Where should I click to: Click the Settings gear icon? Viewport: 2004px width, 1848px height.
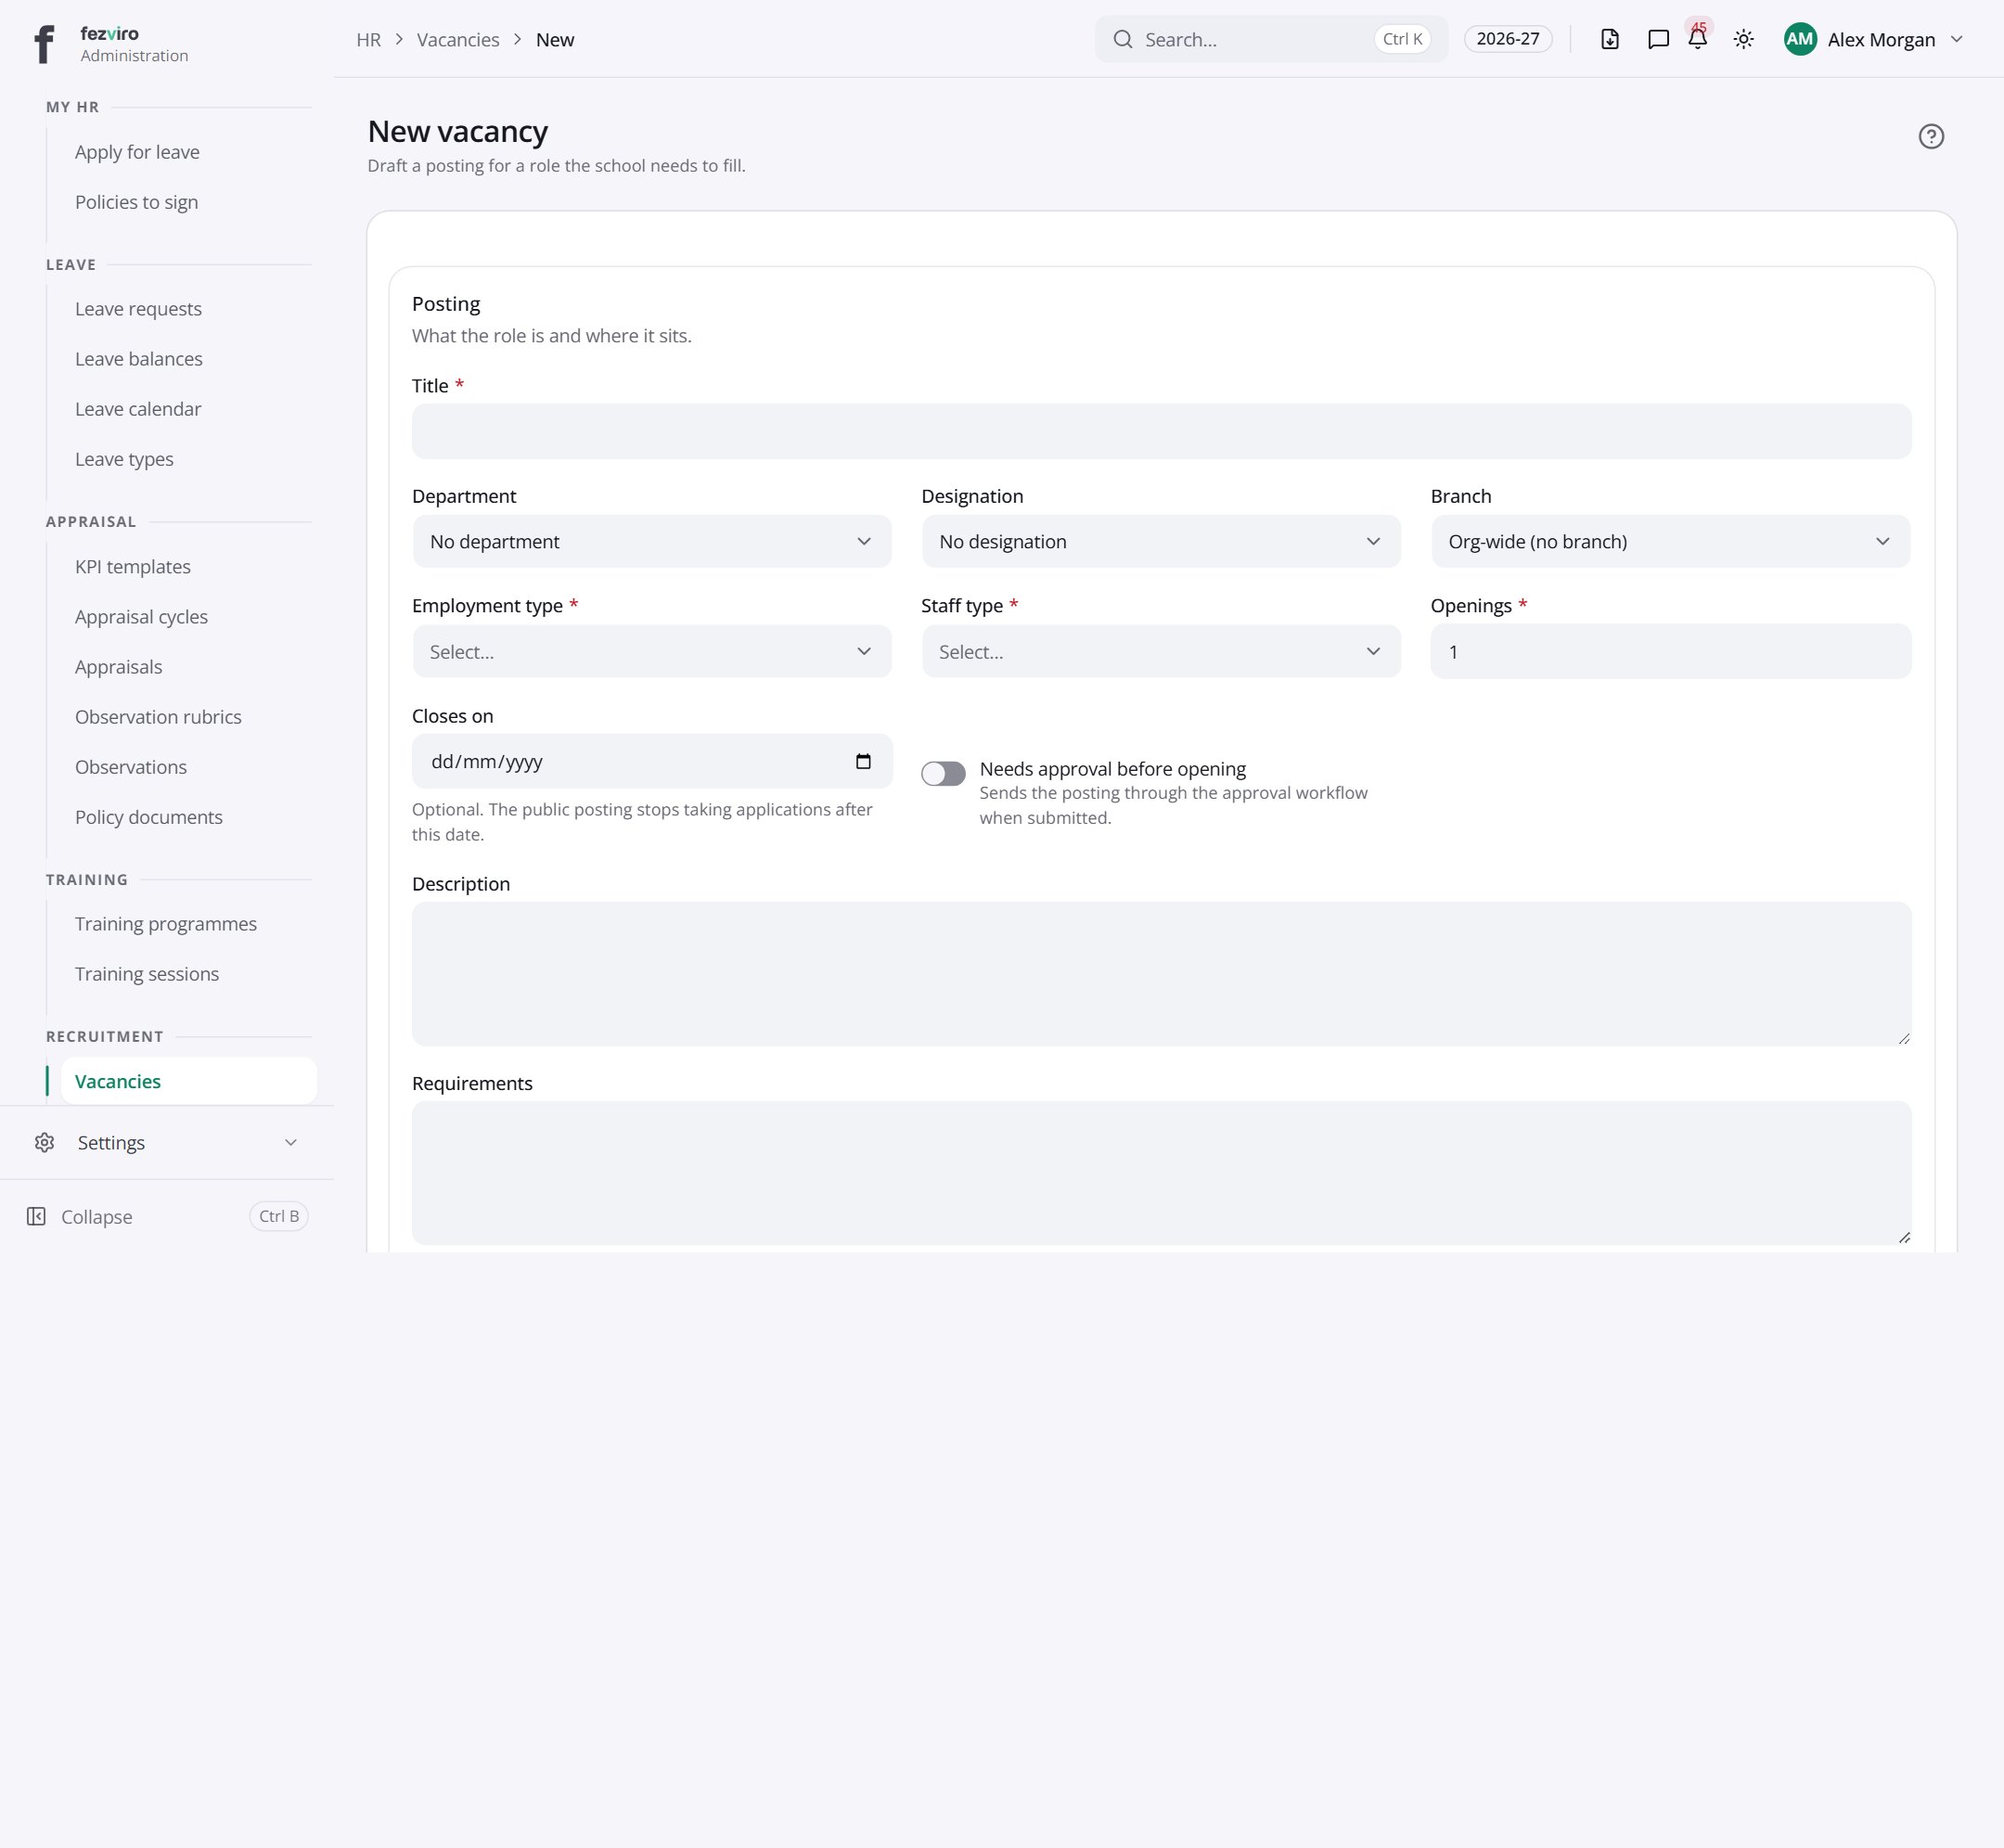[44, 1142]
